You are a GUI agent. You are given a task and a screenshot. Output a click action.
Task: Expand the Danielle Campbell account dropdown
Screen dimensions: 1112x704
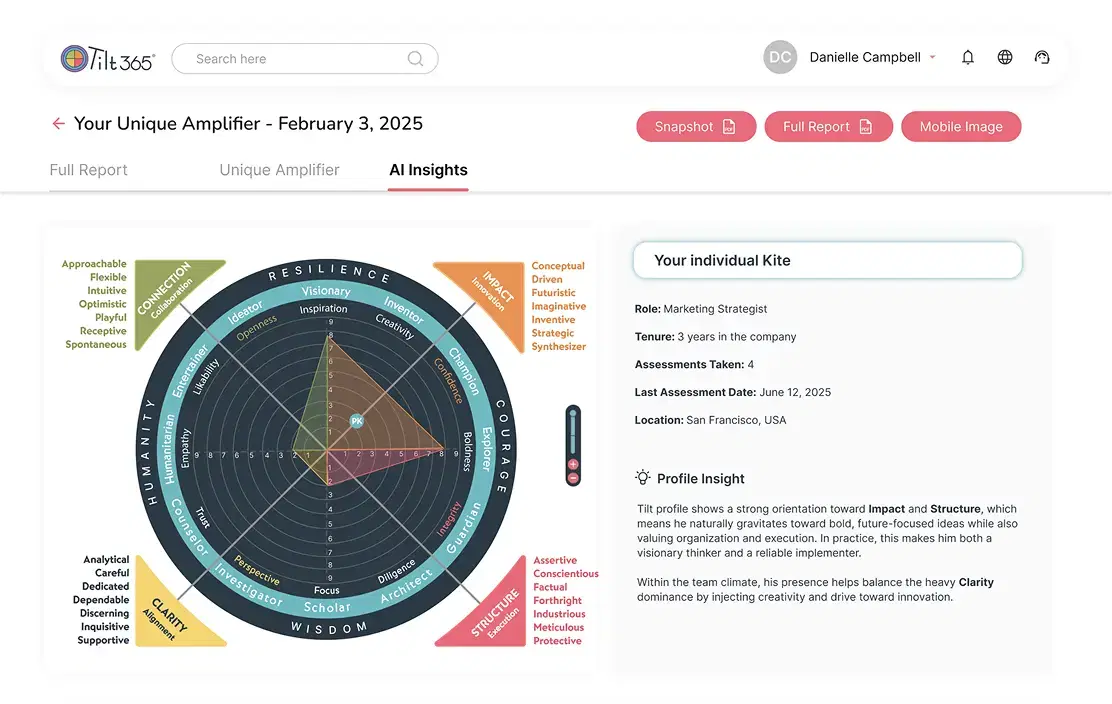click(x=933, y=57)
